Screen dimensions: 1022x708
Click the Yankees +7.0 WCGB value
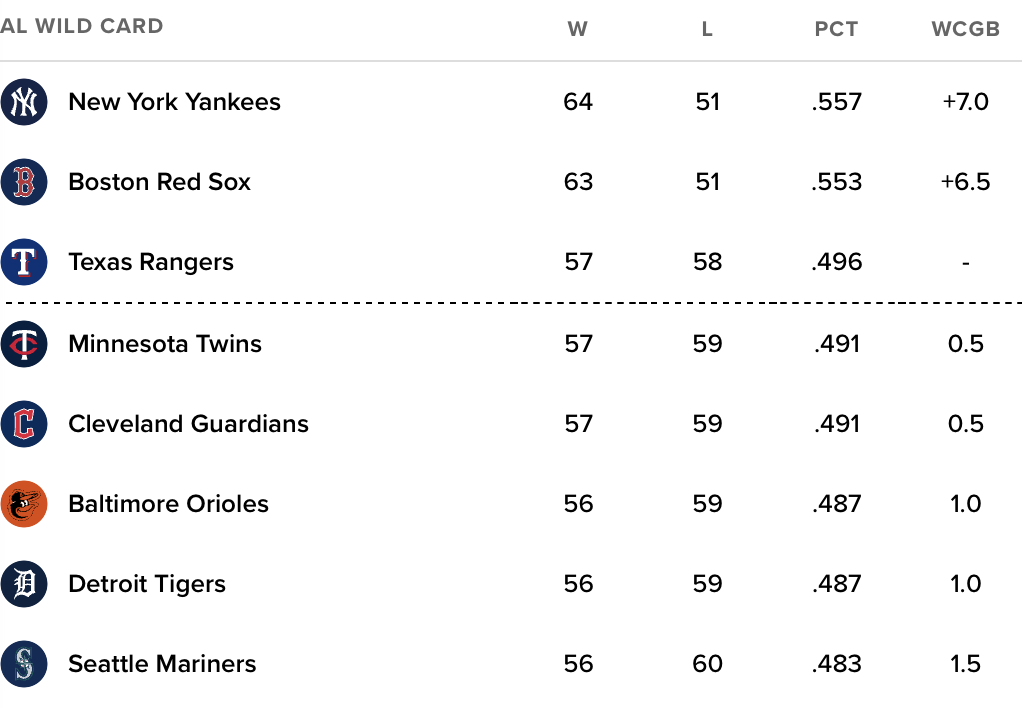pyautogui.click(x=965, y=102)
